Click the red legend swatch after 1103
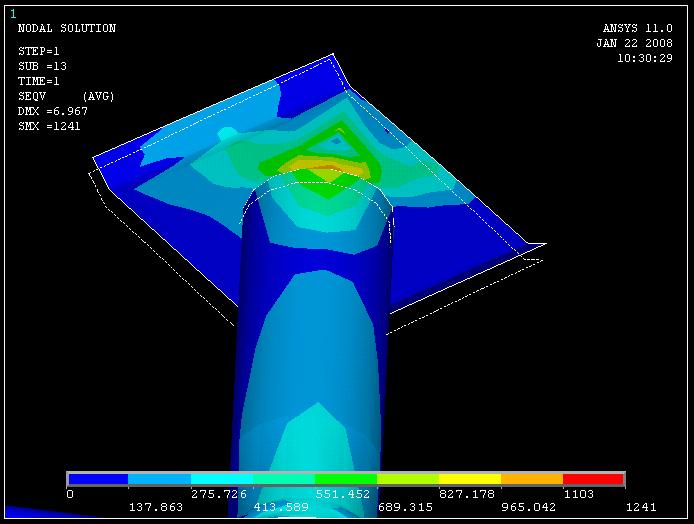694x524 pixels. pos(593,479)
